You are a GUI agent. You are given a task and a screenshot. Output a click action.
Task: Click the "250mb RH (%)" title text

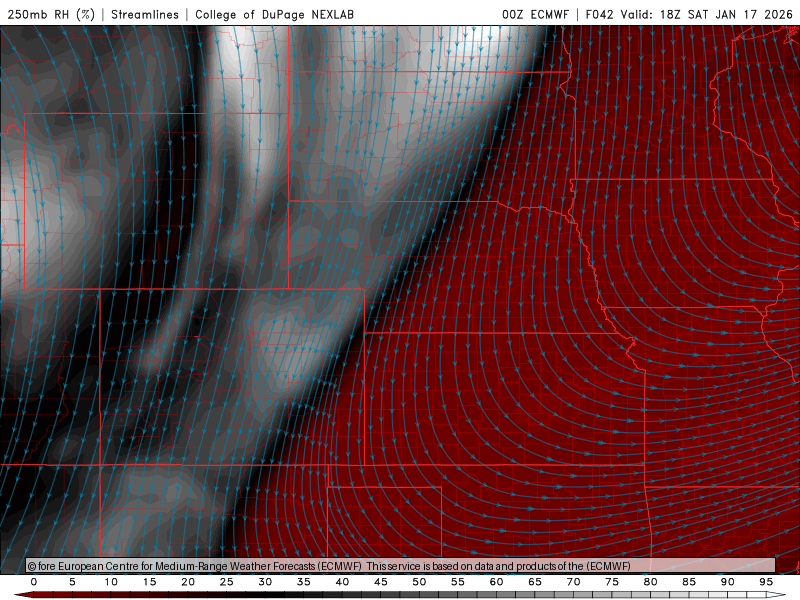pyautogui.click(x=51, y=14)
